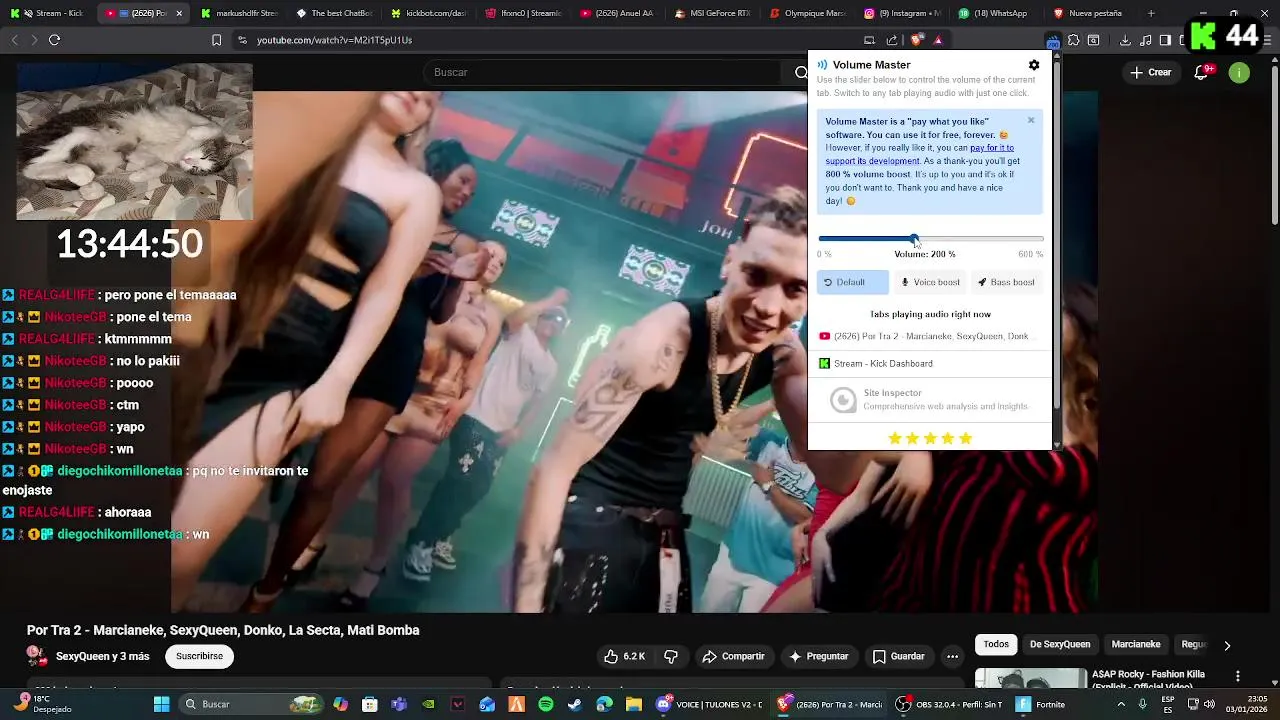
Task: Open Discord VOICE TULONES taskbar item
Action: tap(710, 704)
